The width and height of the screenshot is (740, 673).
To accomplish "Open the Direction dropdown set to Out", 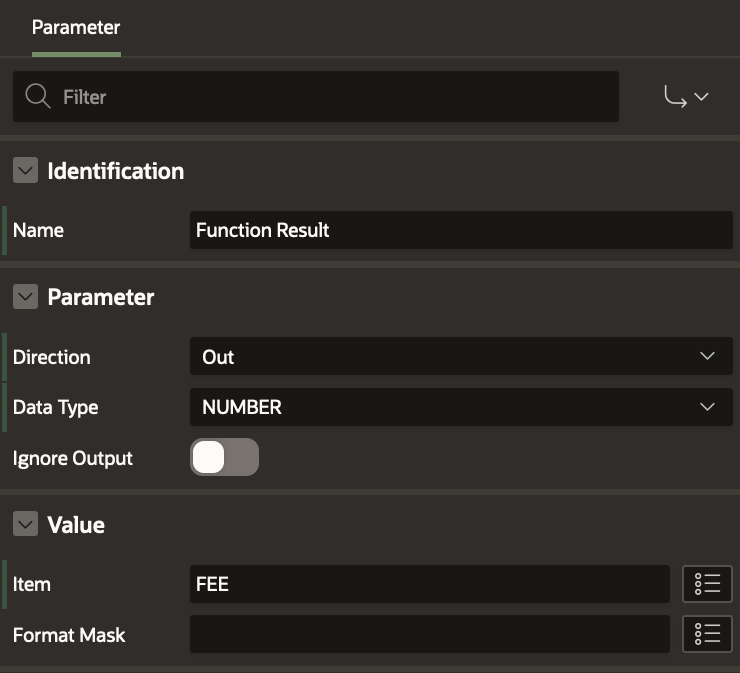I will [x=460, y=357].
